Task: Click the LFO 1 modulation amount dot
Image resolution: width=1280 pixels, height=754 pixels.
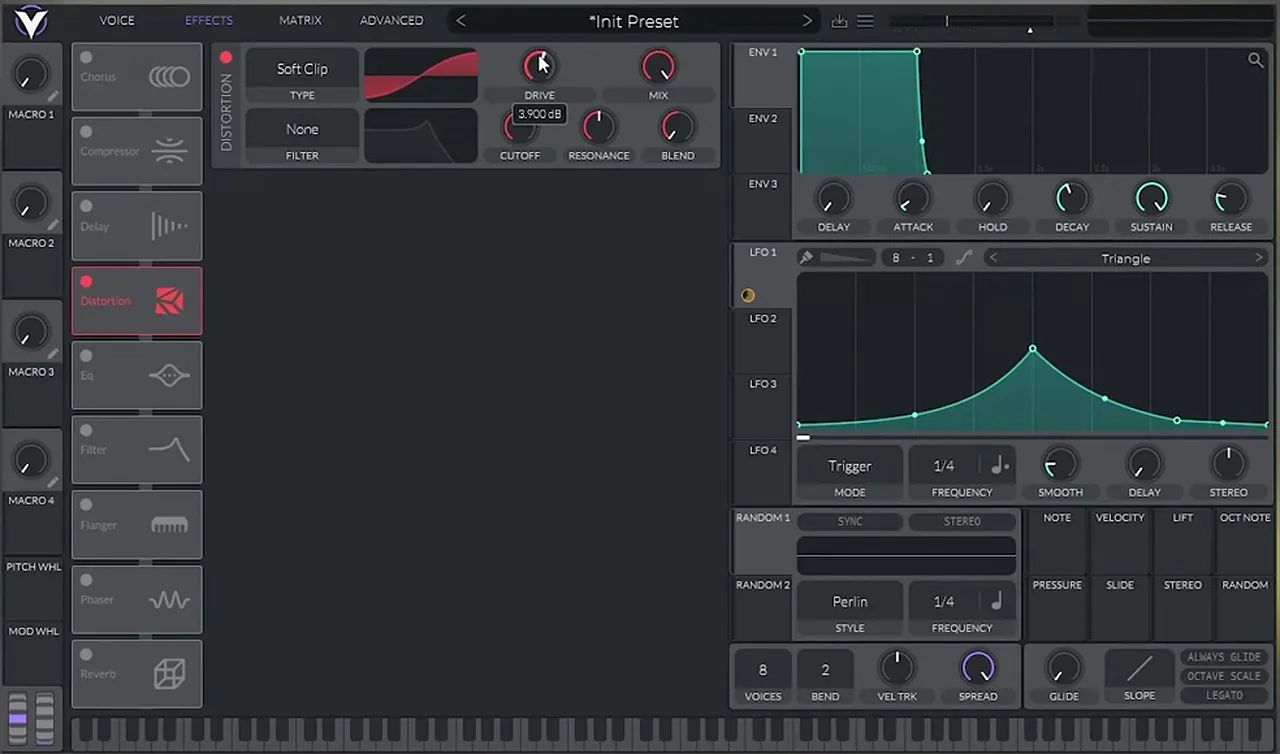Action: tap(747, 295)
